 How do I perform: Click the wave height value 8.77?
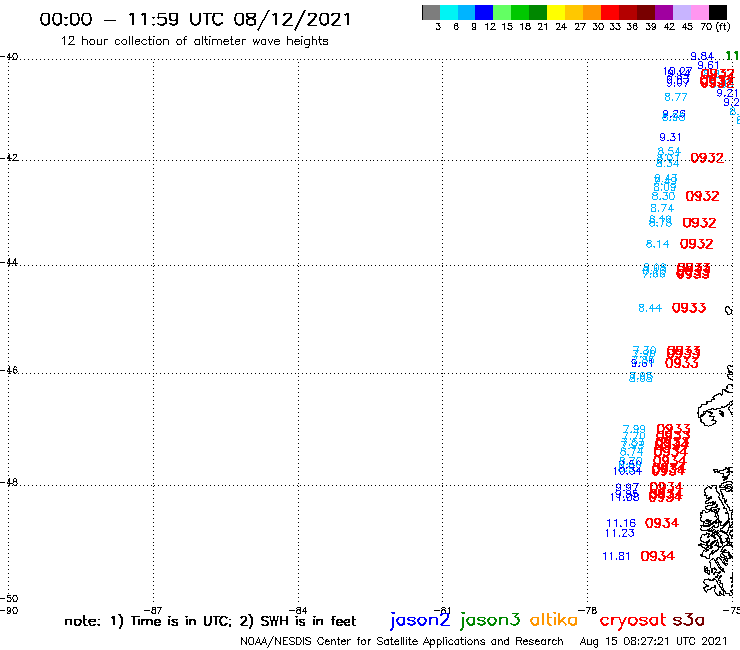(x=676, y=97)
